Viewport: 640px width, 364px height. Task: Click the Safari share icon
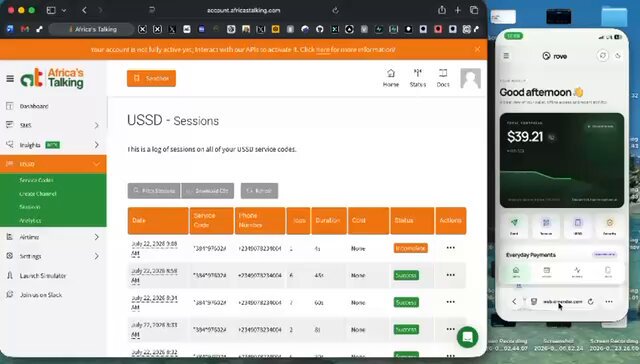coord(442,10)
